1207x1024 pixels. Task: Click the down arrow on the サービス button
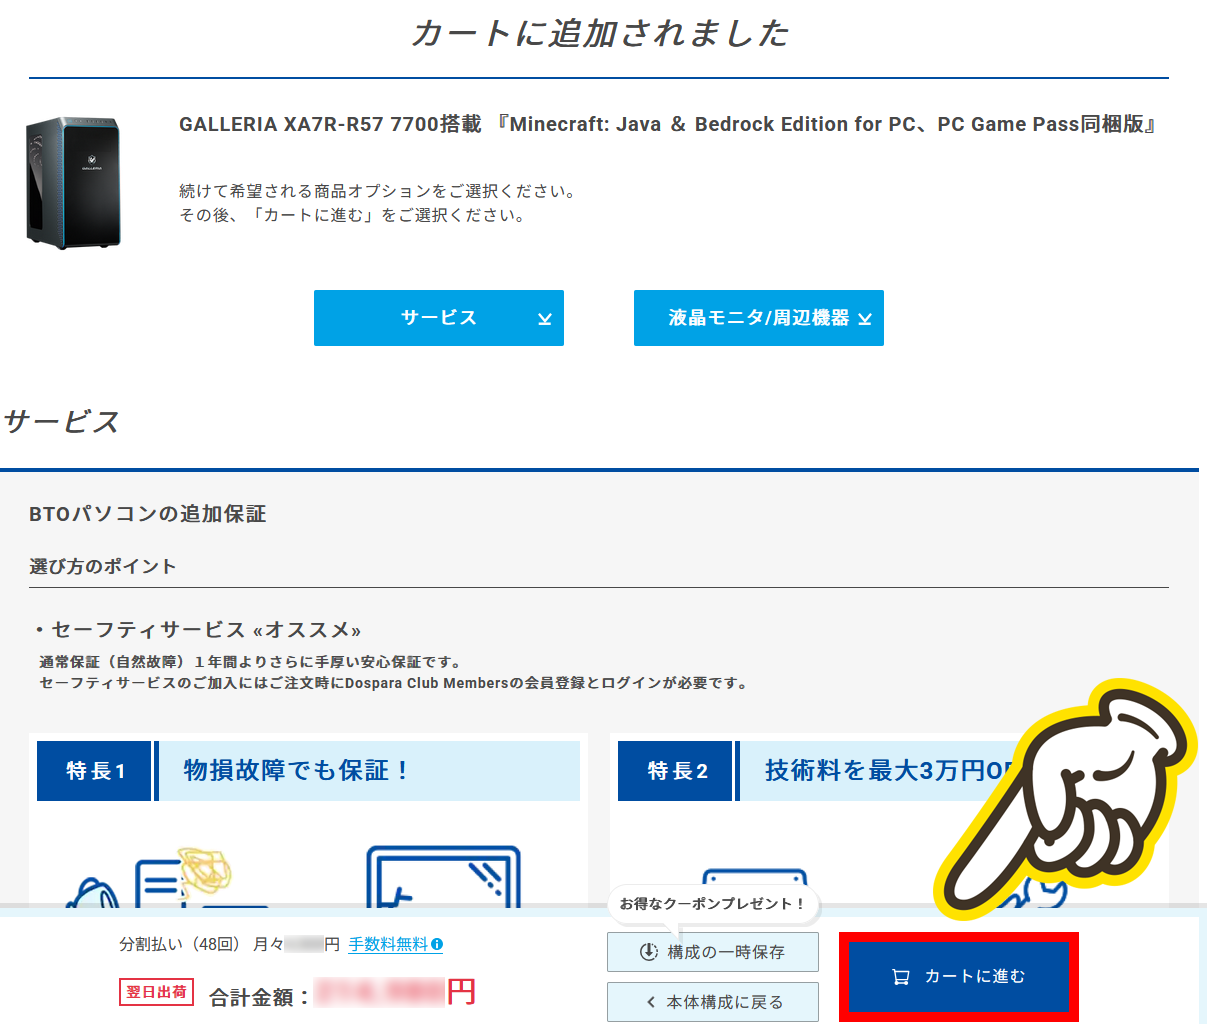tap(545, 319)
